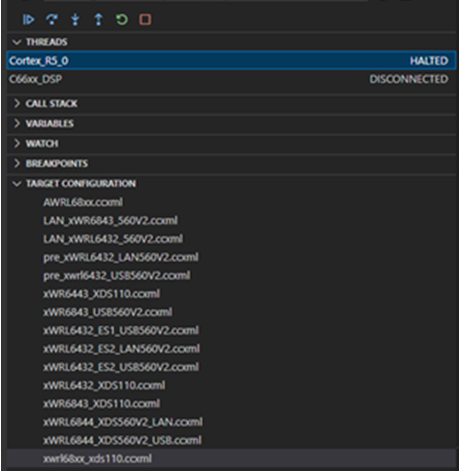The height and width of the screenshot is (471, 459).
Task: Click the Step Out arrow icon
Action: 99,20
